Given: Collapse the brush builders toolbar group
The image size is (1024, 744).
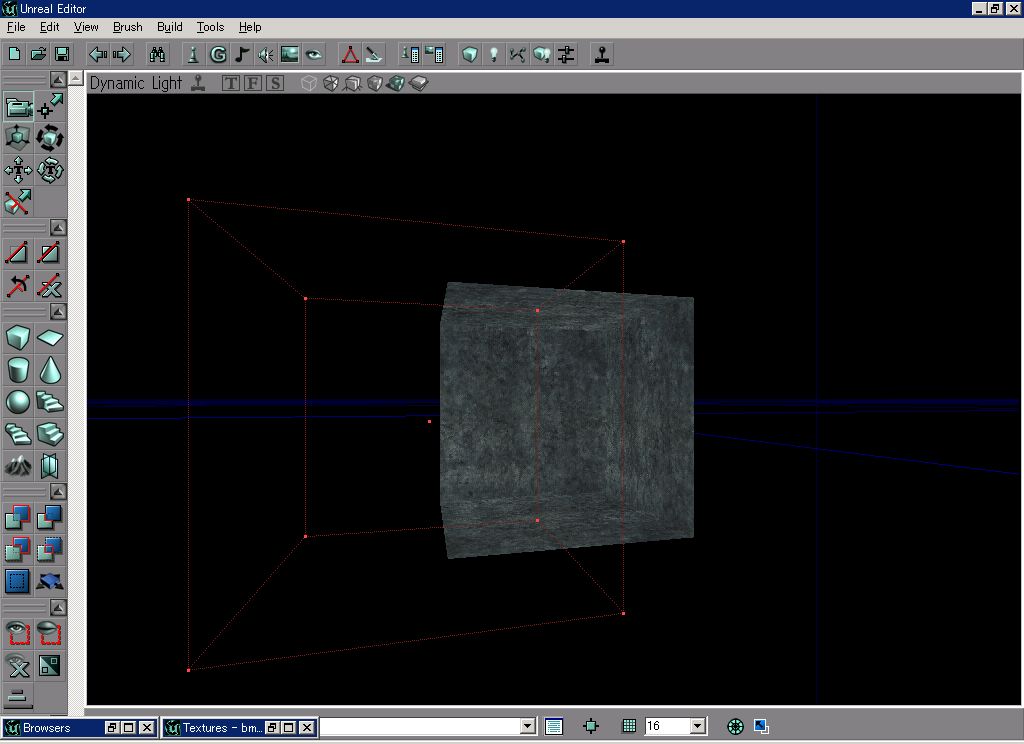Looking at the screenshot, I should point(58,311).
